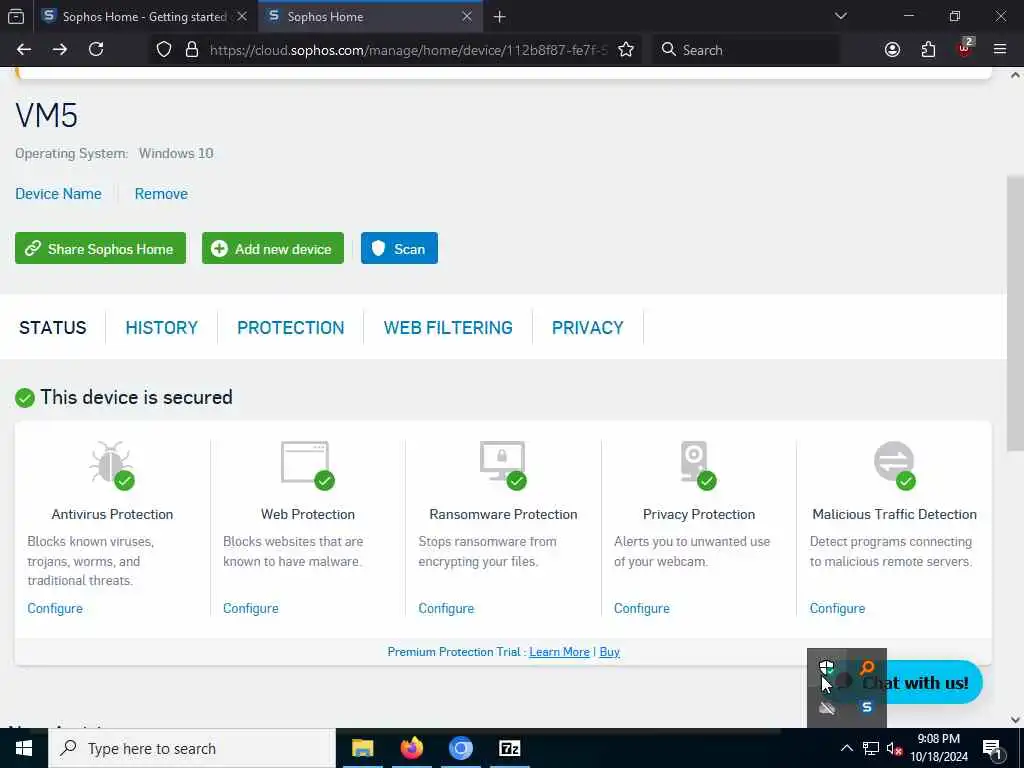Configure Malicious Traffic Detection

pyautogui.click(x=837, y=608)
